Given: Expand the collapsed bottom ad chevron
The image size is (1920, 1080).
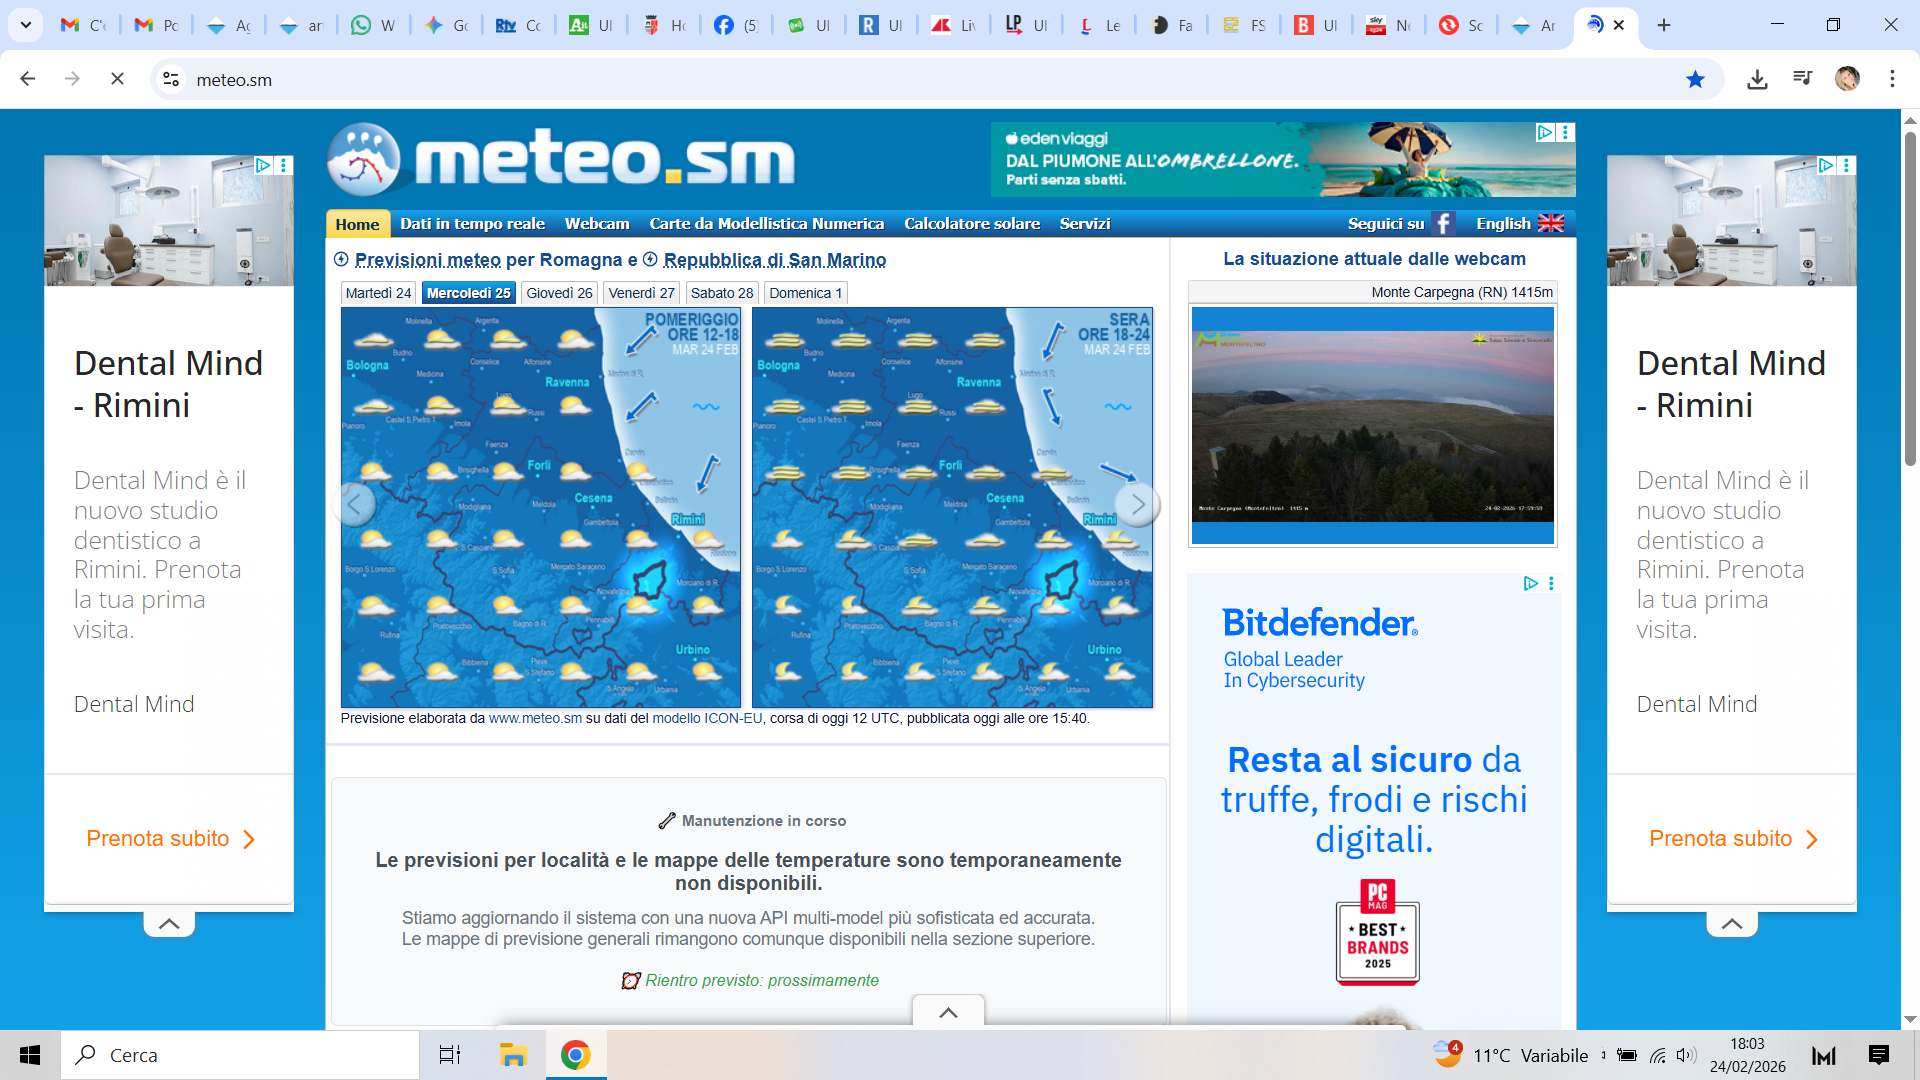Looking at the screenshot, I should pyautogui.click(x=948, y=1012).
